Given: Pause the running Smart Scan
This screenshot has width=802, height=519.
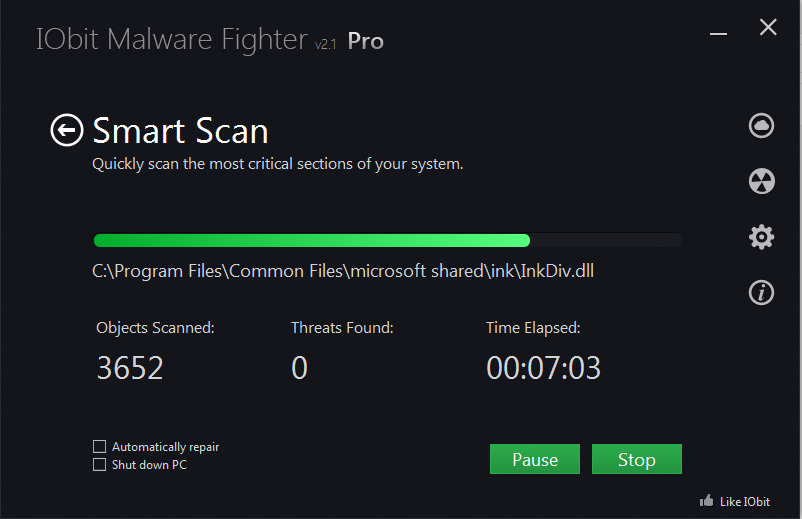Looking at the screenshot, I should click(x=535, y=459).
